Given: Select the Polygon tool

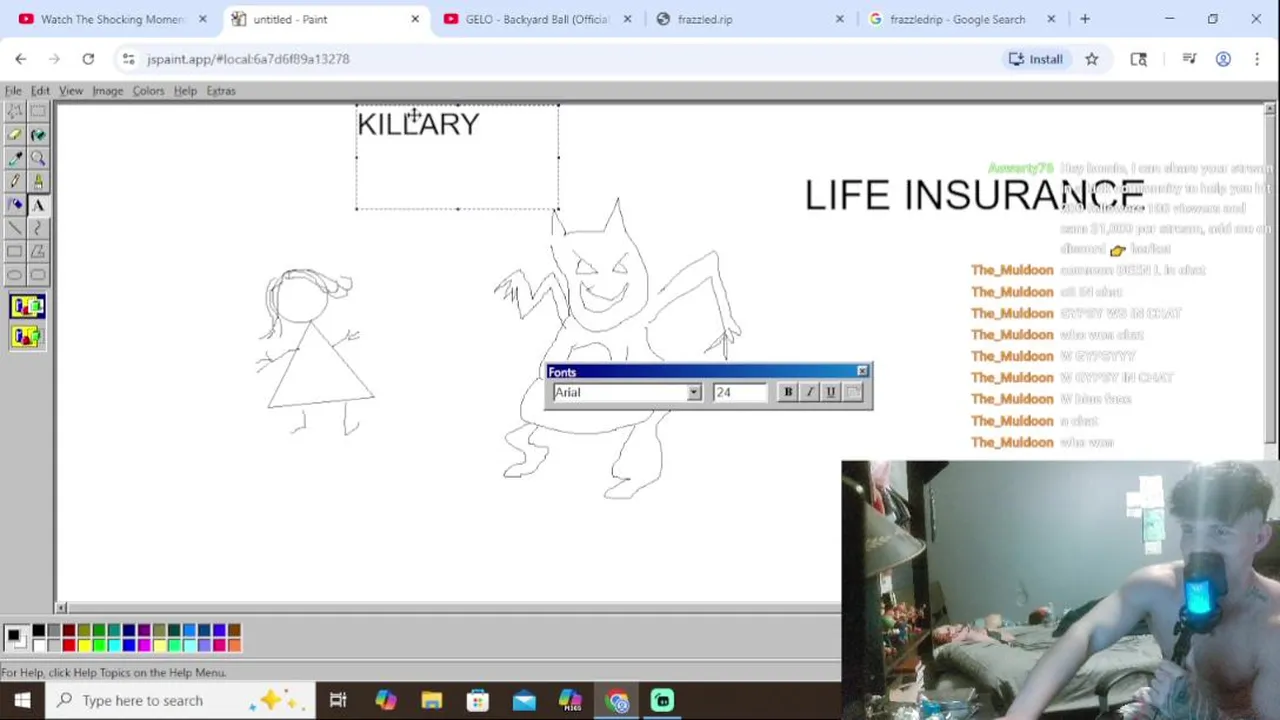Looking at the screenshot, I should click(38, 251).
